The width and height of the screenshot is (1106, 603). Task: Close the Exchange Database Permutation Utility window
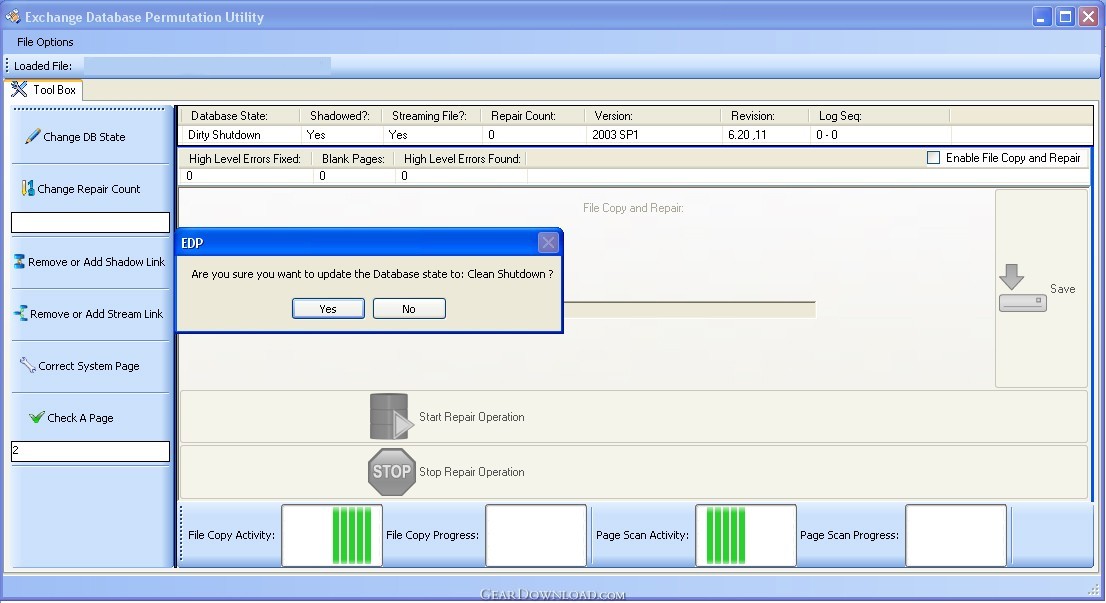tap(1088, 17)
